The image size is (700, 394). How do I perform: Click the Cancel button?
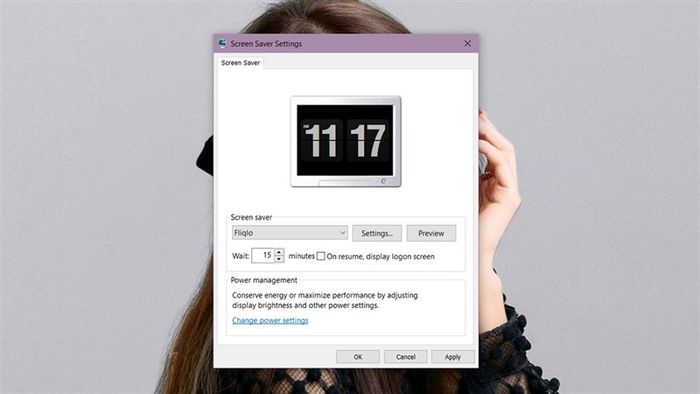tap(405, 357)
